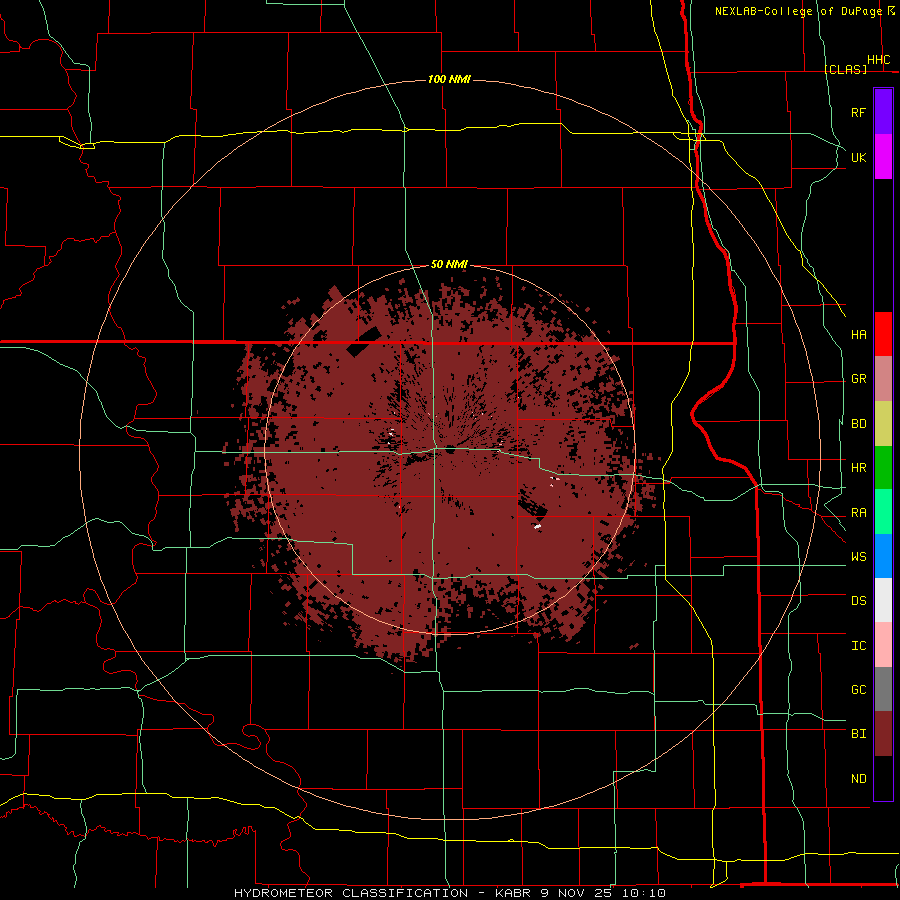
Task: Click the HA red legend color block
Action: [x=883, y=334]
